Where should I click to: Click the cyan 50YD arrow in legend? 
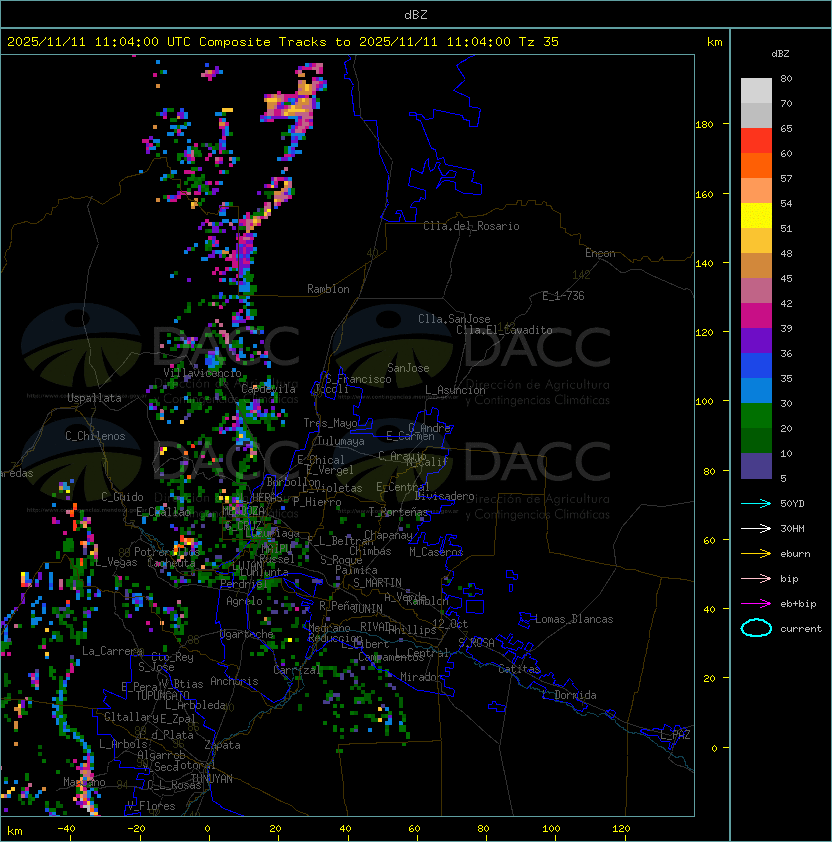pos(756,503)
